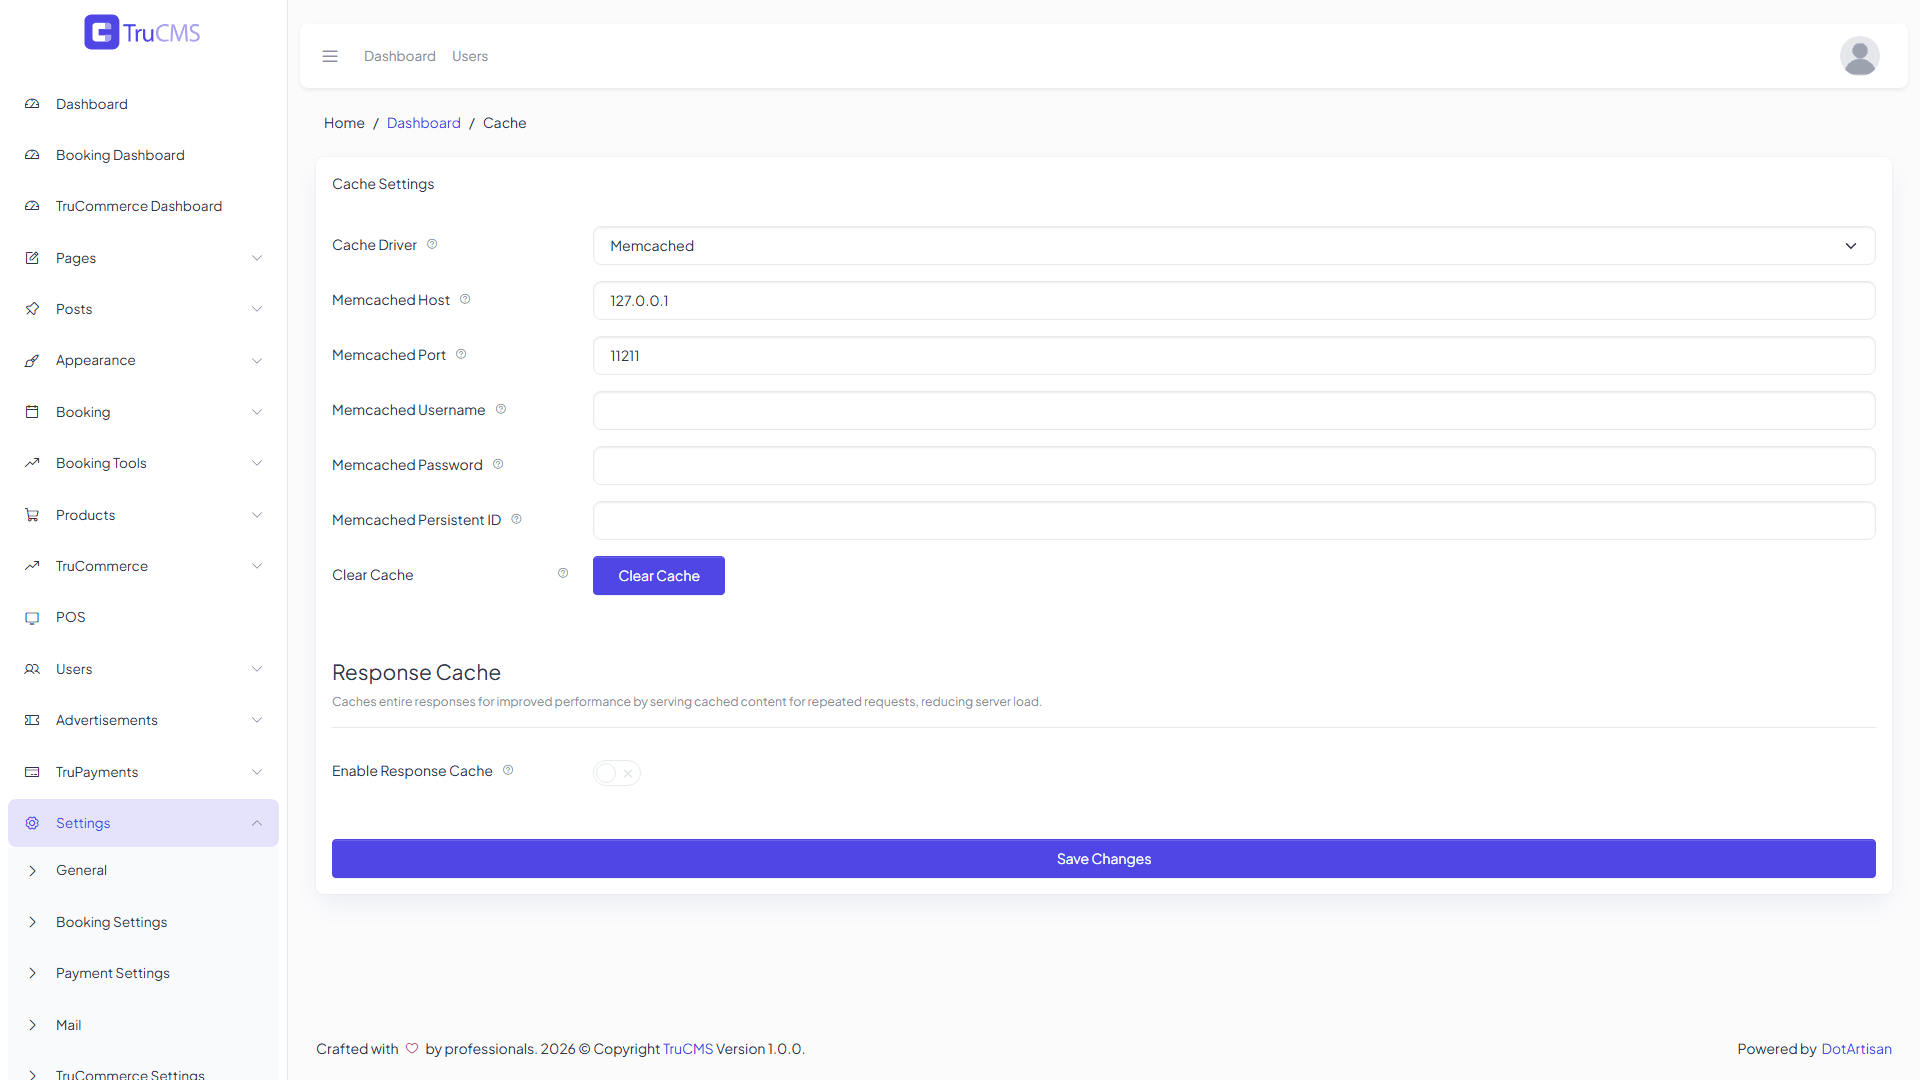The width and height of the screenshot is (1920, 1080).
Task: Open the TruCMS footer link
Action: [688, 1049]
